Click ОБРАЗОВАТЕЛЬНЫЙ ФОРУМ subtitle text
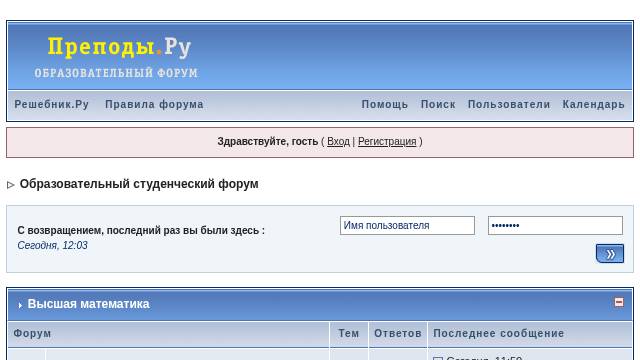This screenshot has width=640, height=360. pyautogui.click(x=116, y=73)
